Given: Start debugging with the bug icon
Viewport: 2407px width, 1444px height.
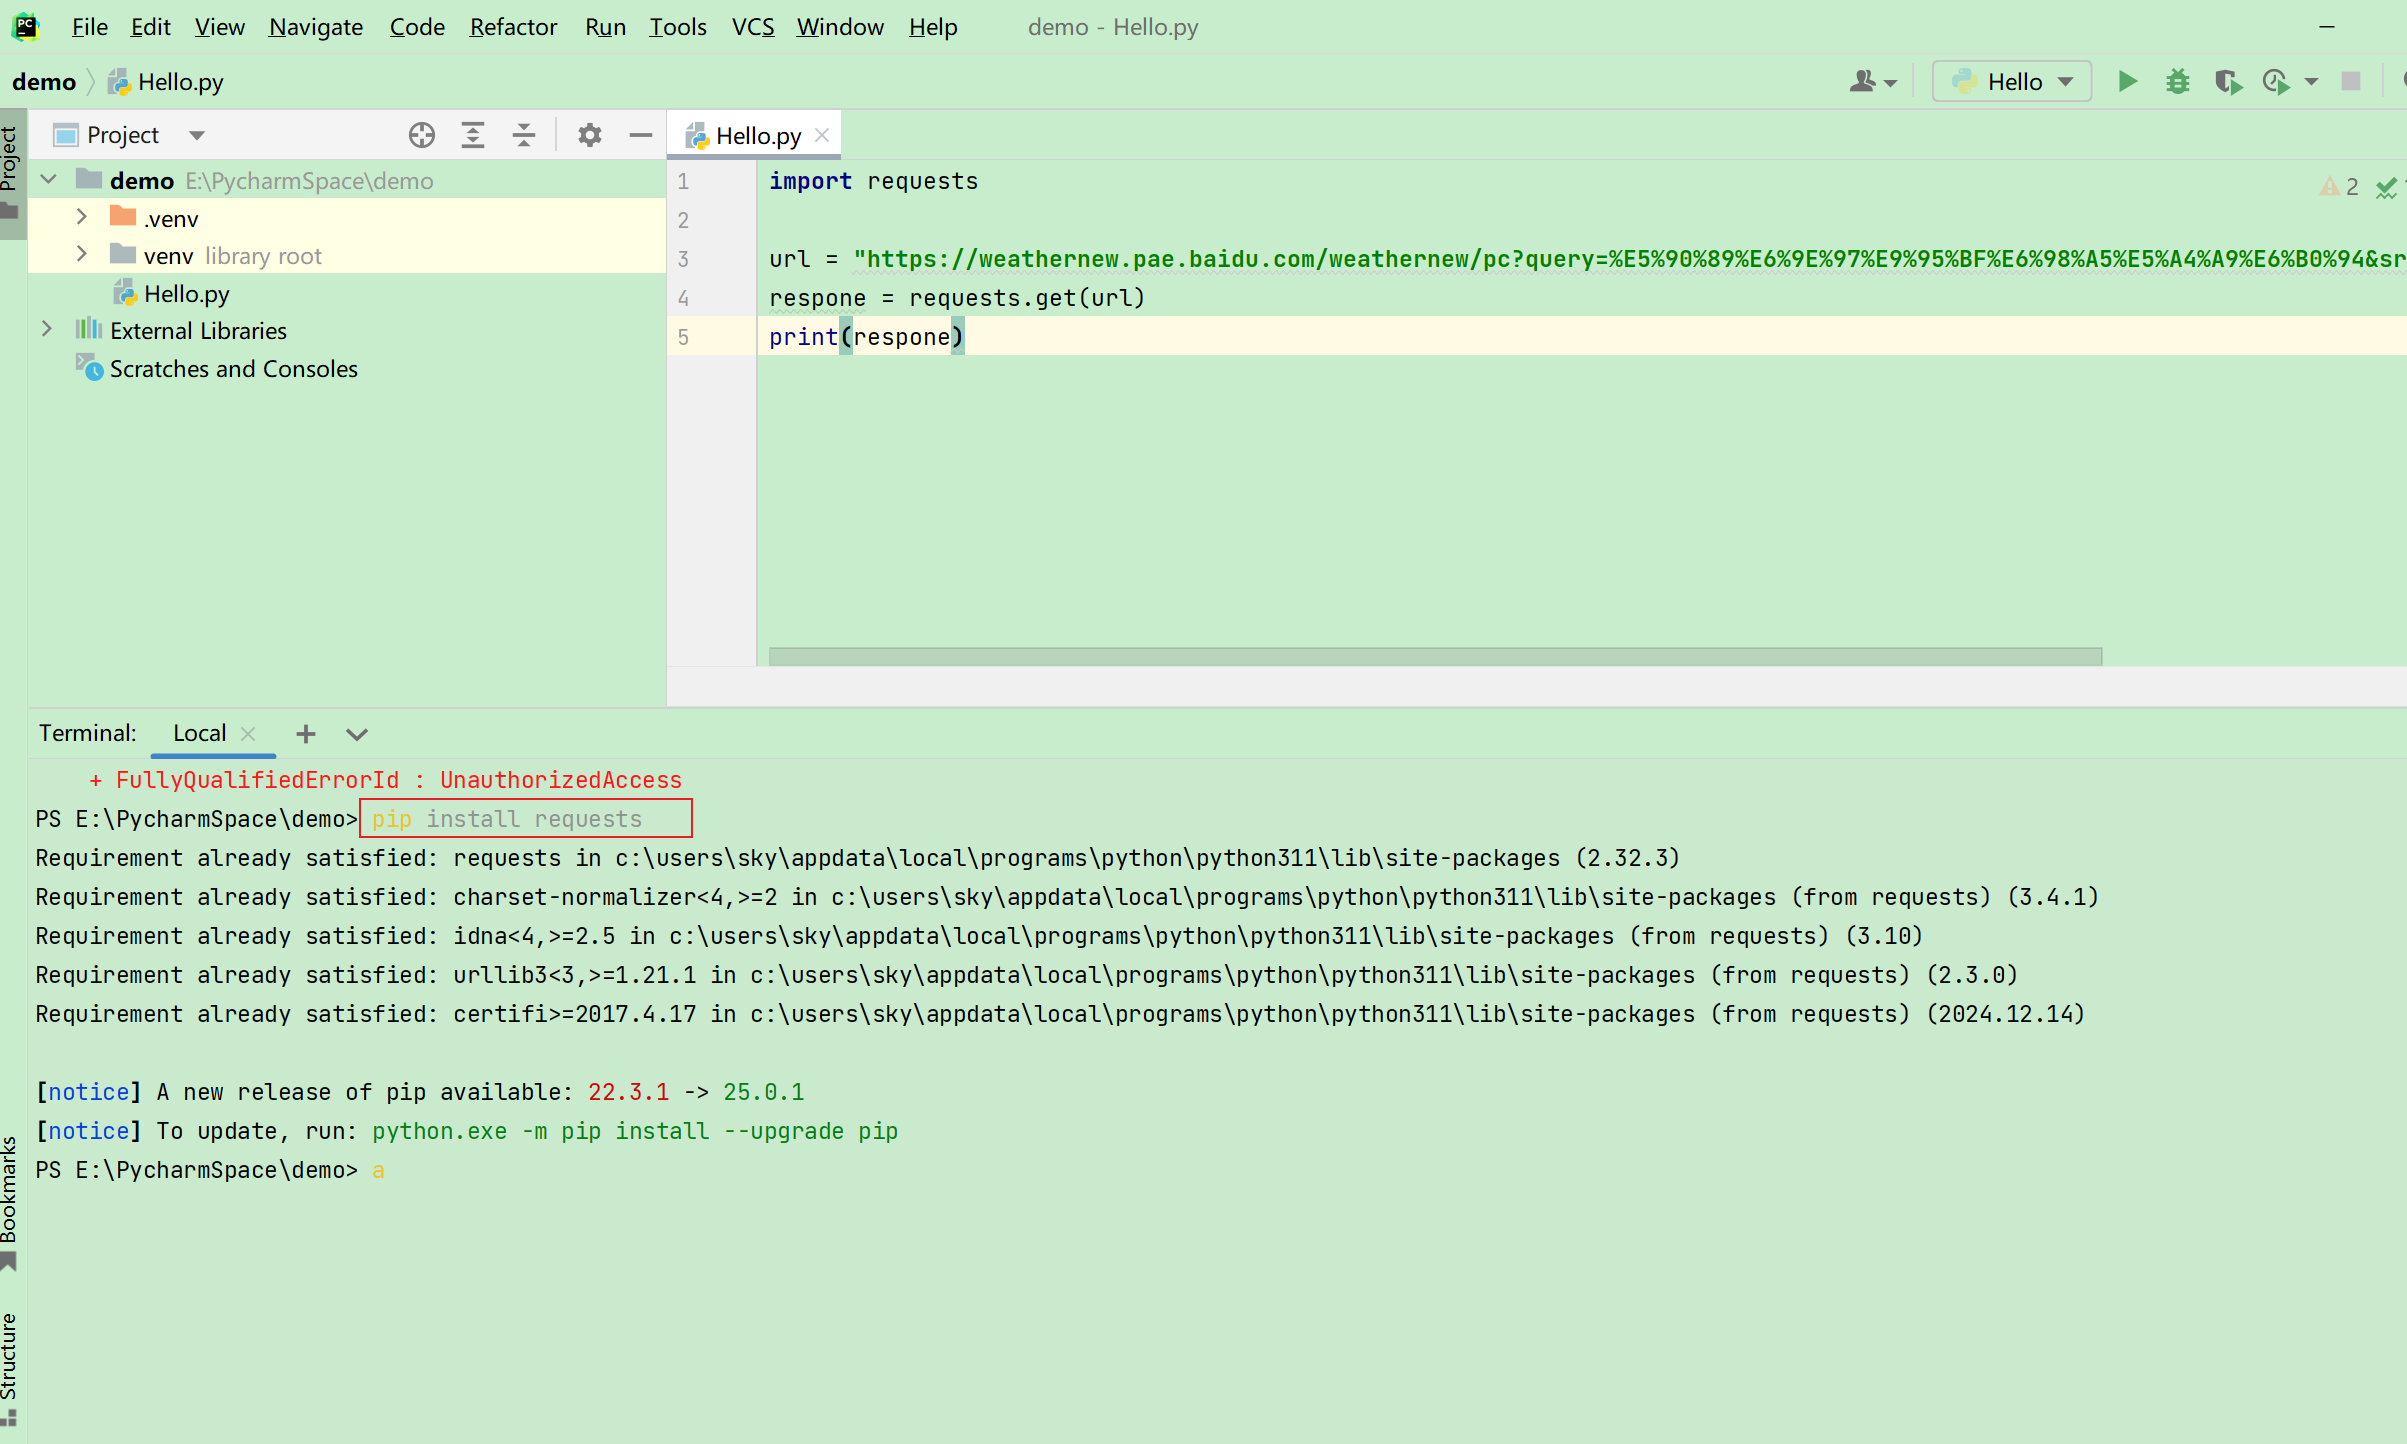Looking at the screenshot, I should (x=2177, y=82).
